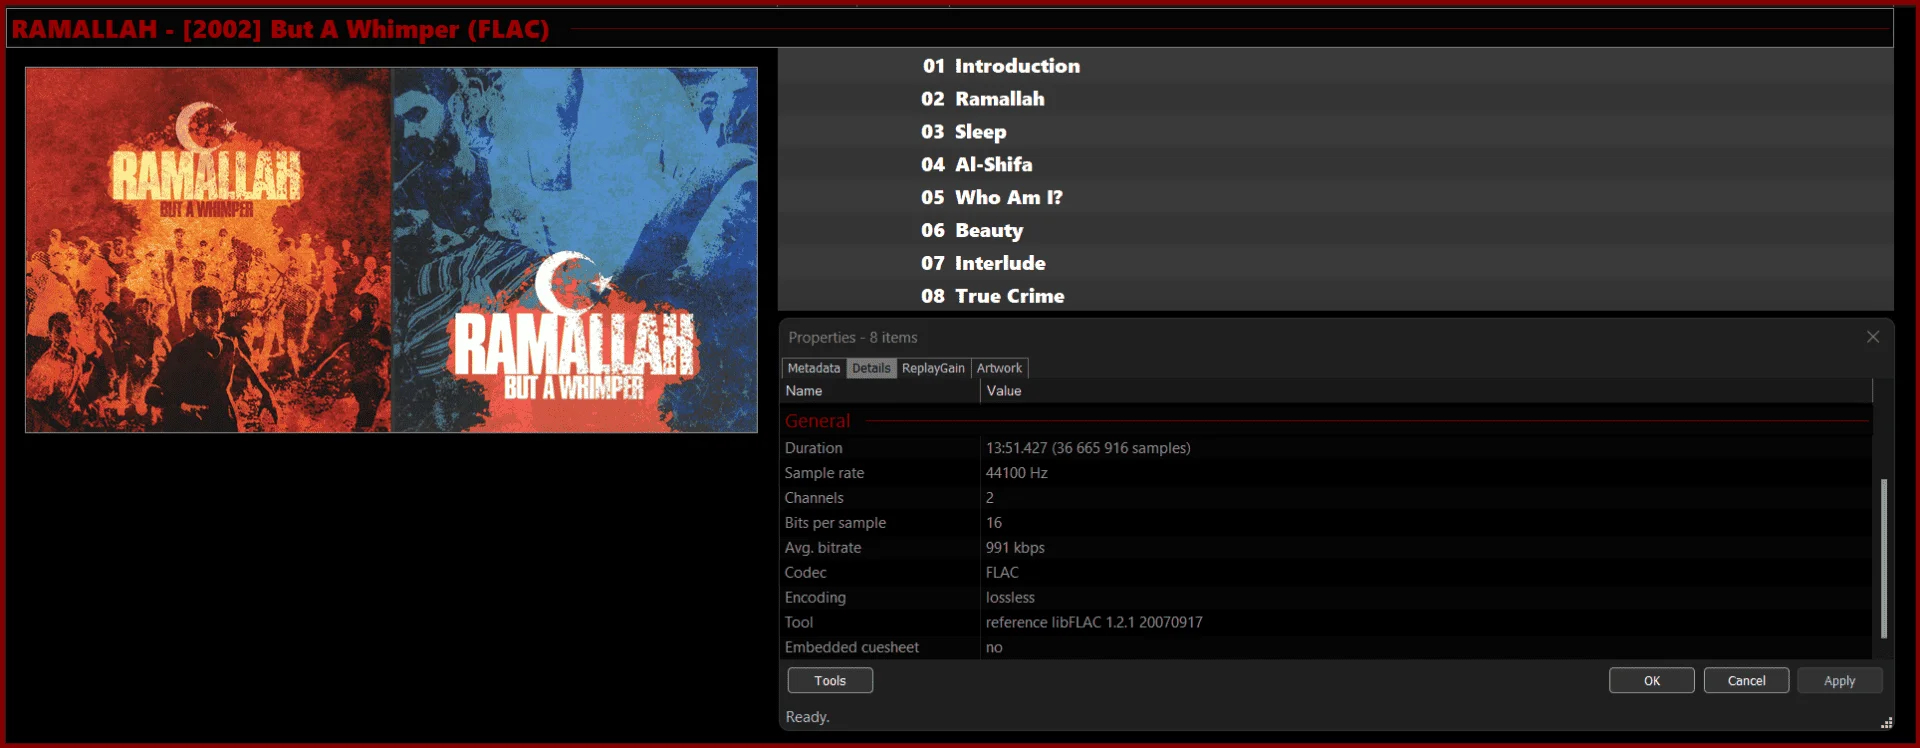This screenshot has width=1920, height=748.
Task: Click the Tools button
Action: pos(830,681)
